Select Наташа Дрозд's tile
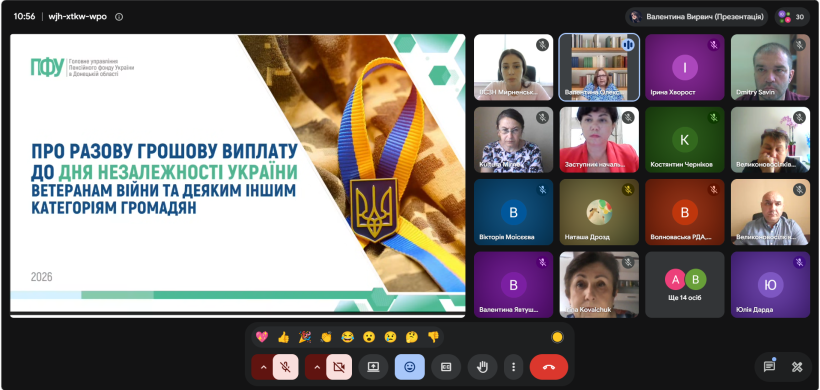 (x=599, y=212)
